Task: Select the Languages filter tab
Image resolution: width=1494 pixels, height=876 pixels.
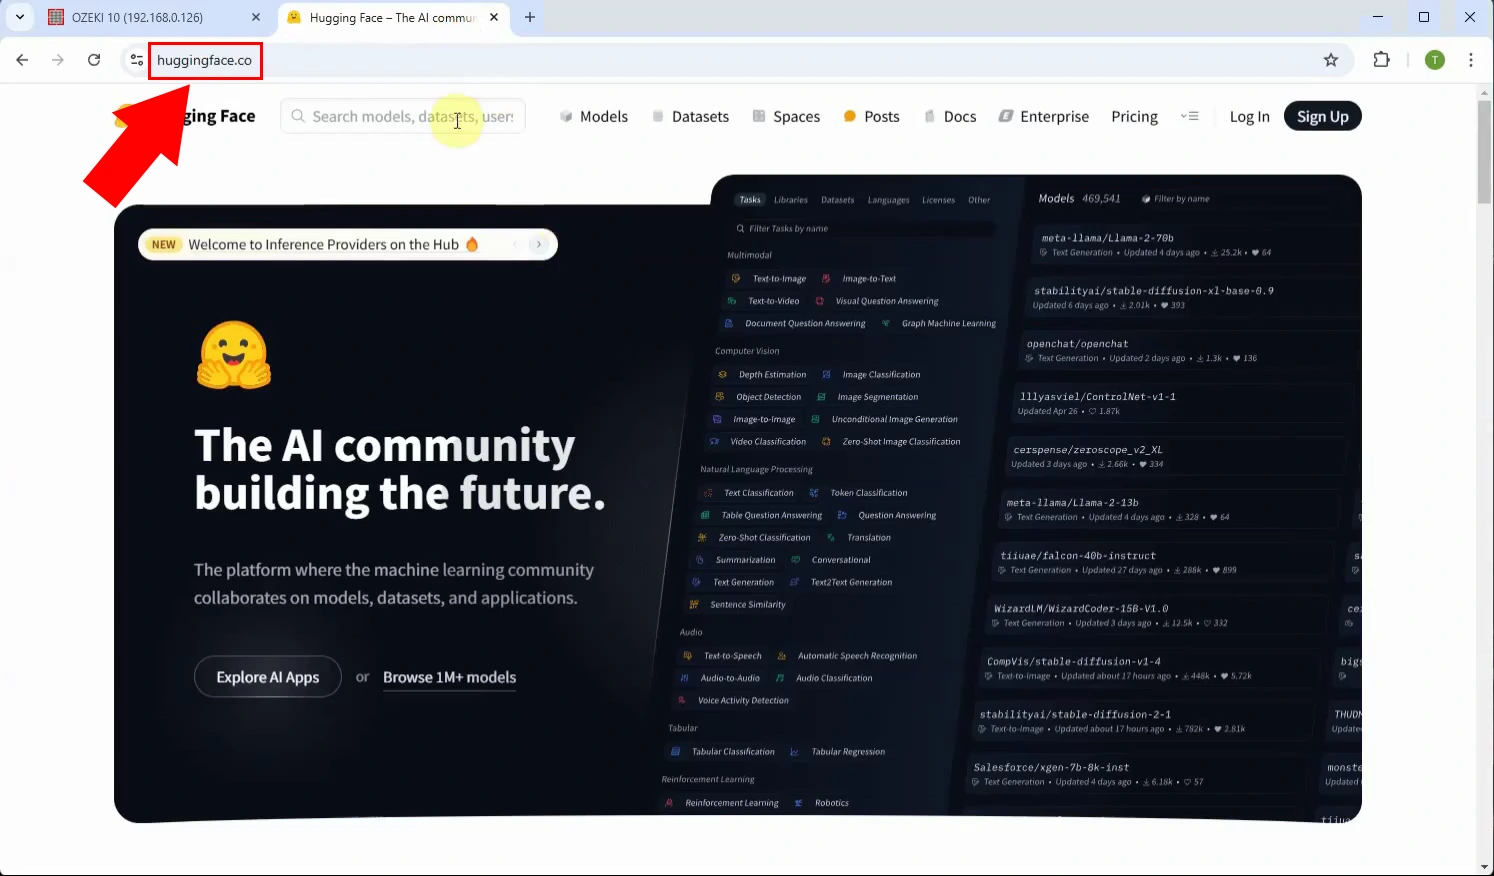Action: 888,200
